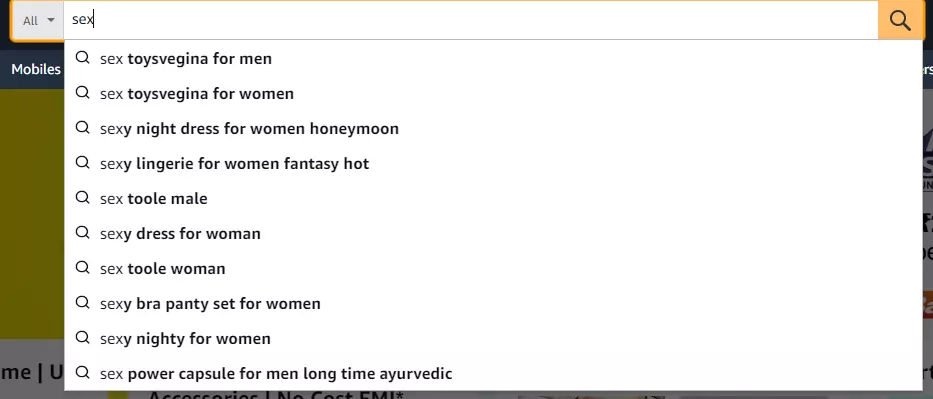Screen dimensions: 933x399
Task: Choose suggestion 'sexy dress for woman'
Action: click(x=494, y=233)
